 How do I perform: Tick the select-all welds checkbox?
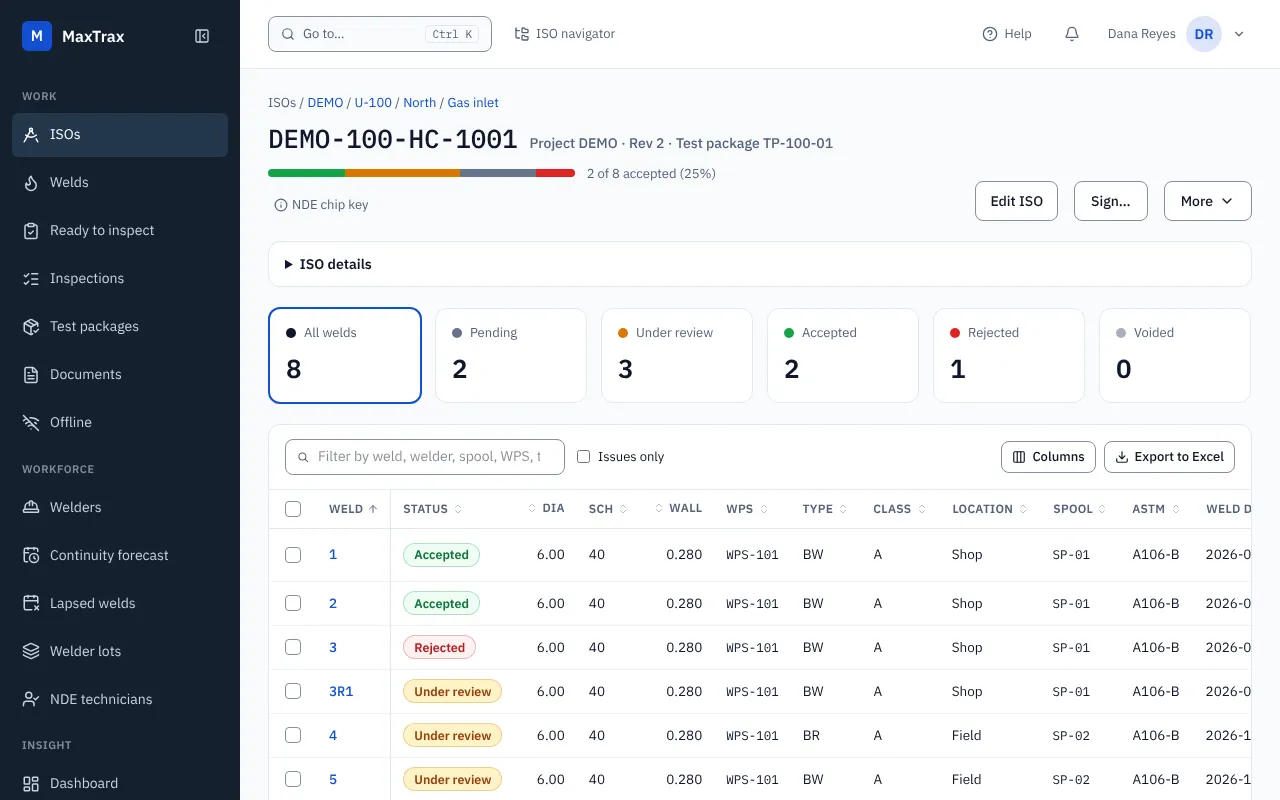(293, 509)
